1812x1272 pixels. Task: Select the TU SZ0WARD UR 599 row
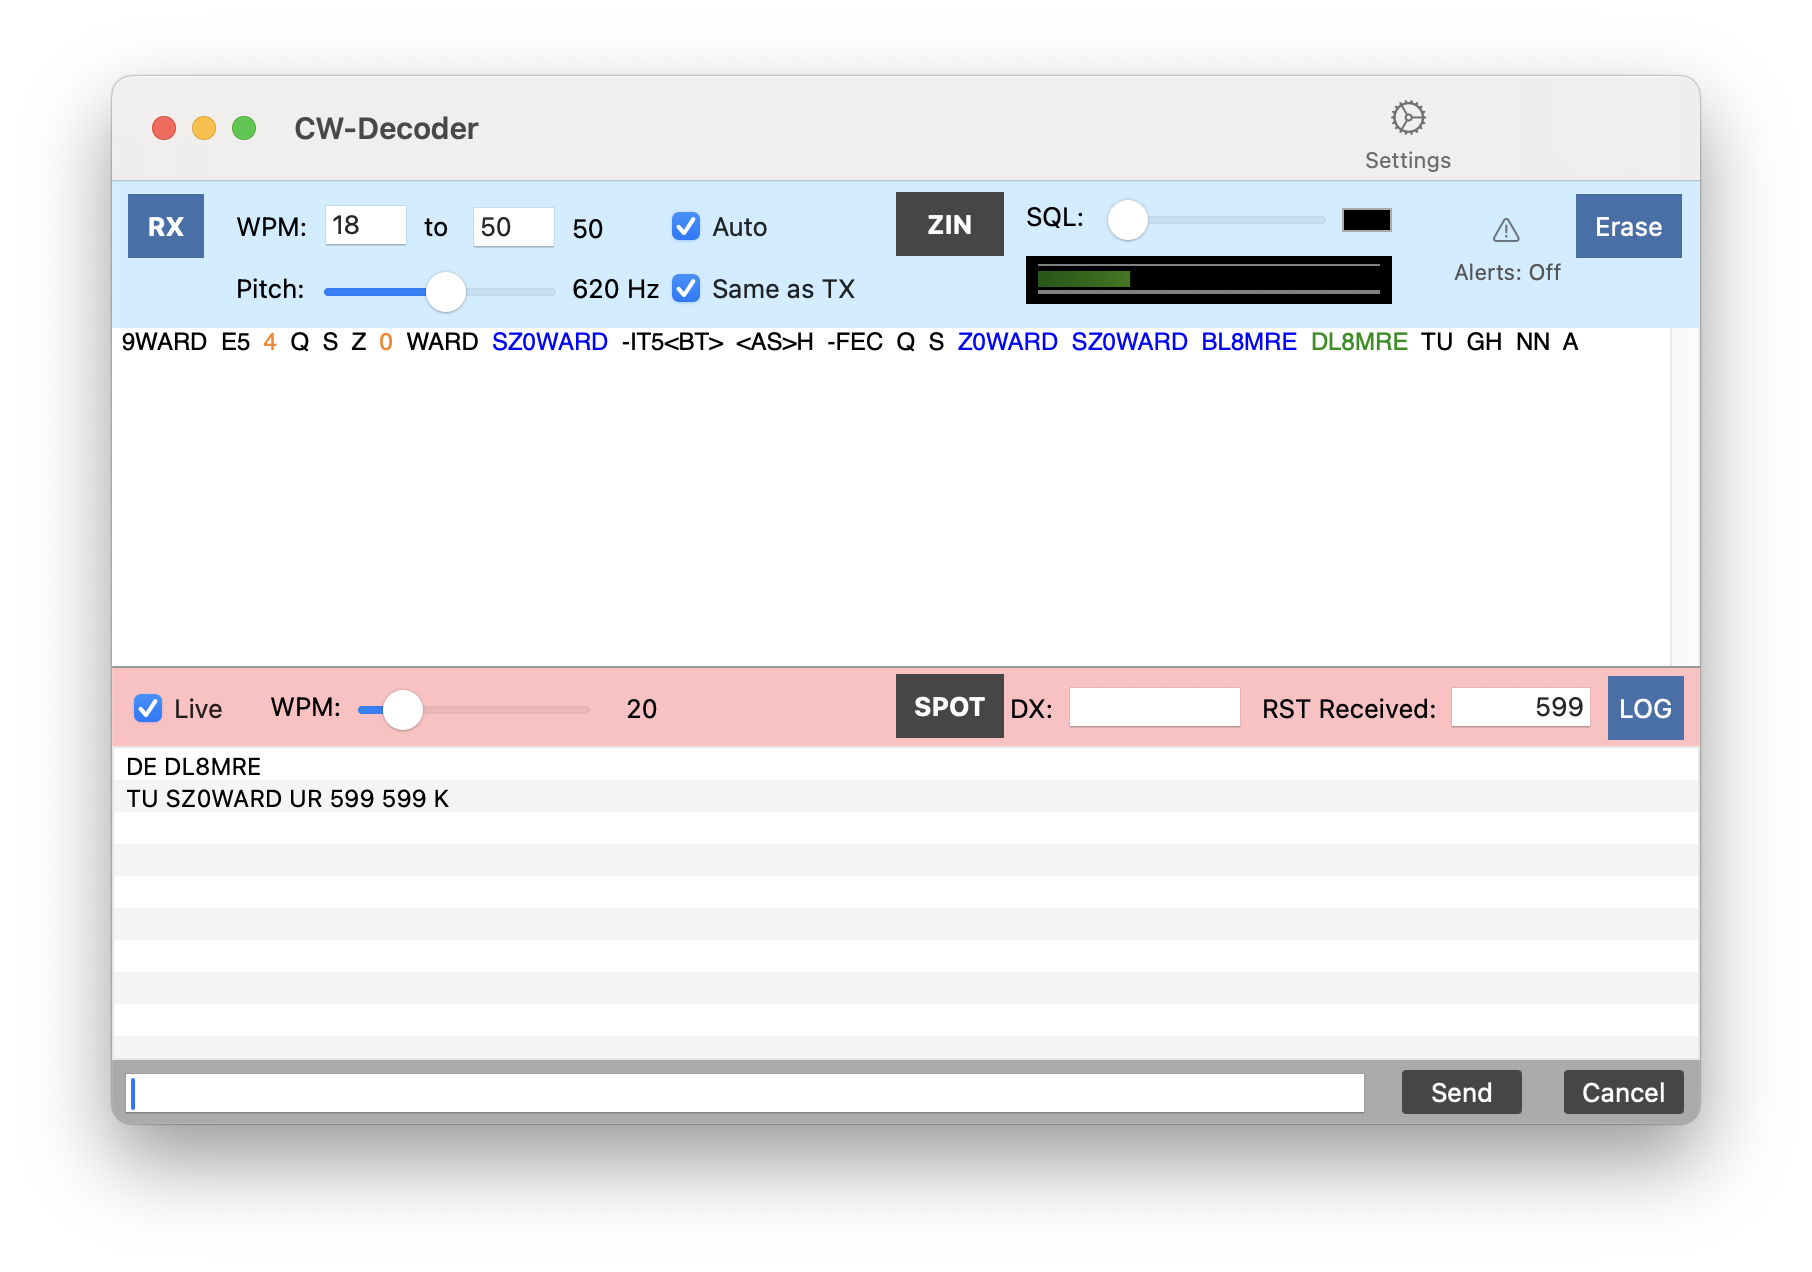pos(906,797)
